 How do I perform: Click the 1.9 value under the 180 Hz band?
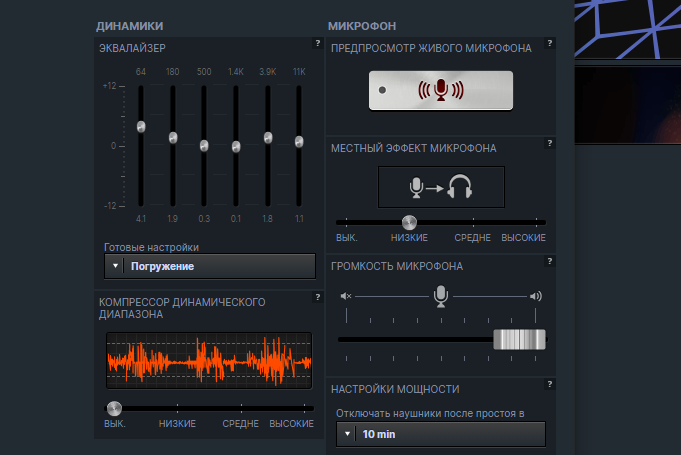[172, 218]
